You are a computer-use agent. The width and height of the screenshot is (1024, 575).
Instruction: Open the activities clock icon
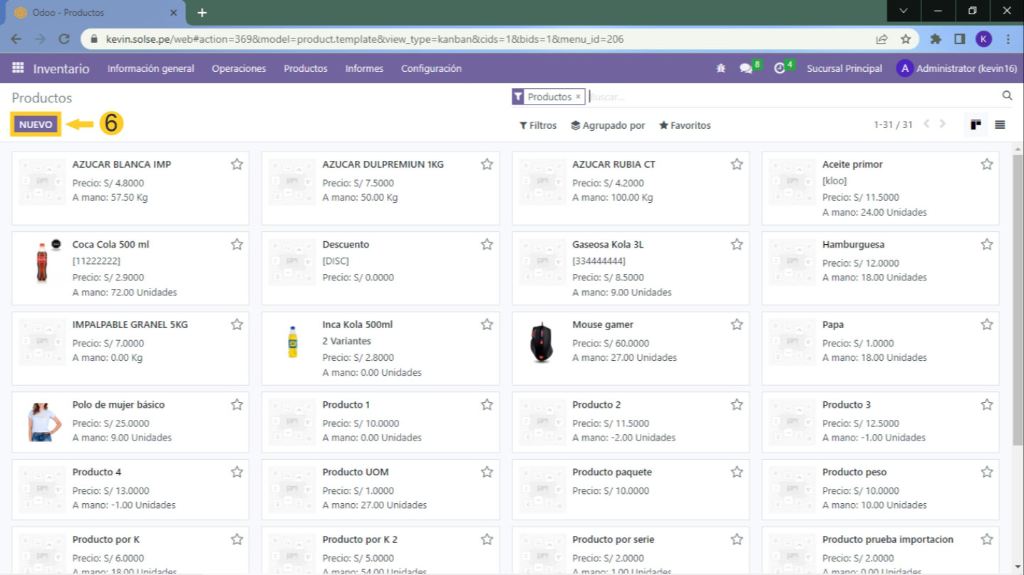pyautogui.click(x=780, y=69)
